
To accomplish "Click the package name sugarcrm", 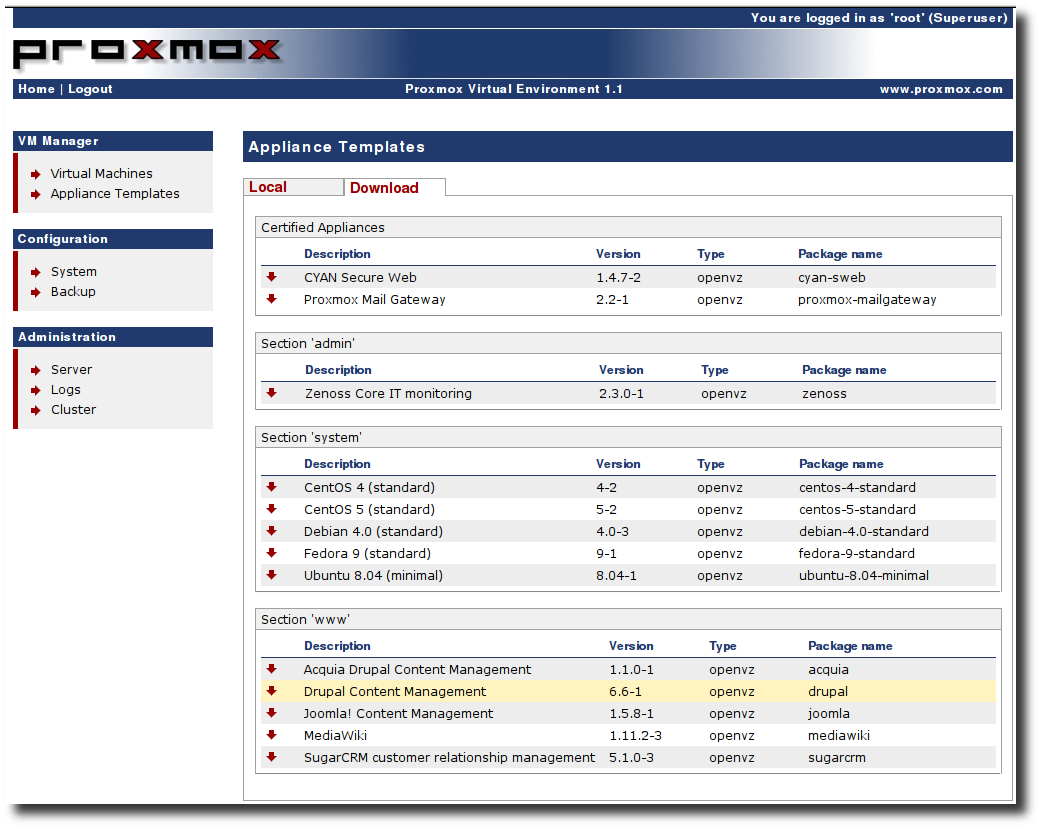I will tap(837, 757).
